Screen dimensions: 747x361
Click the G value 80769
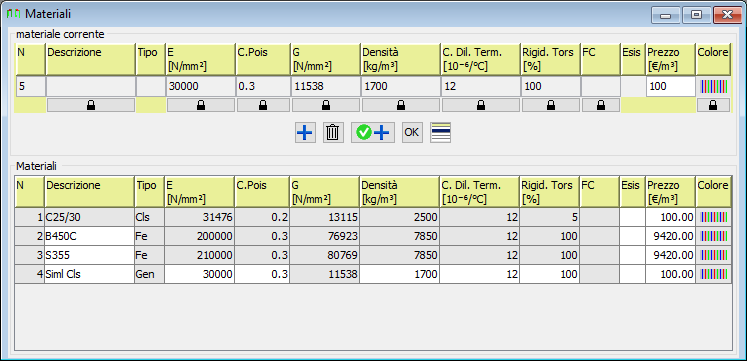tap(324, 255)
